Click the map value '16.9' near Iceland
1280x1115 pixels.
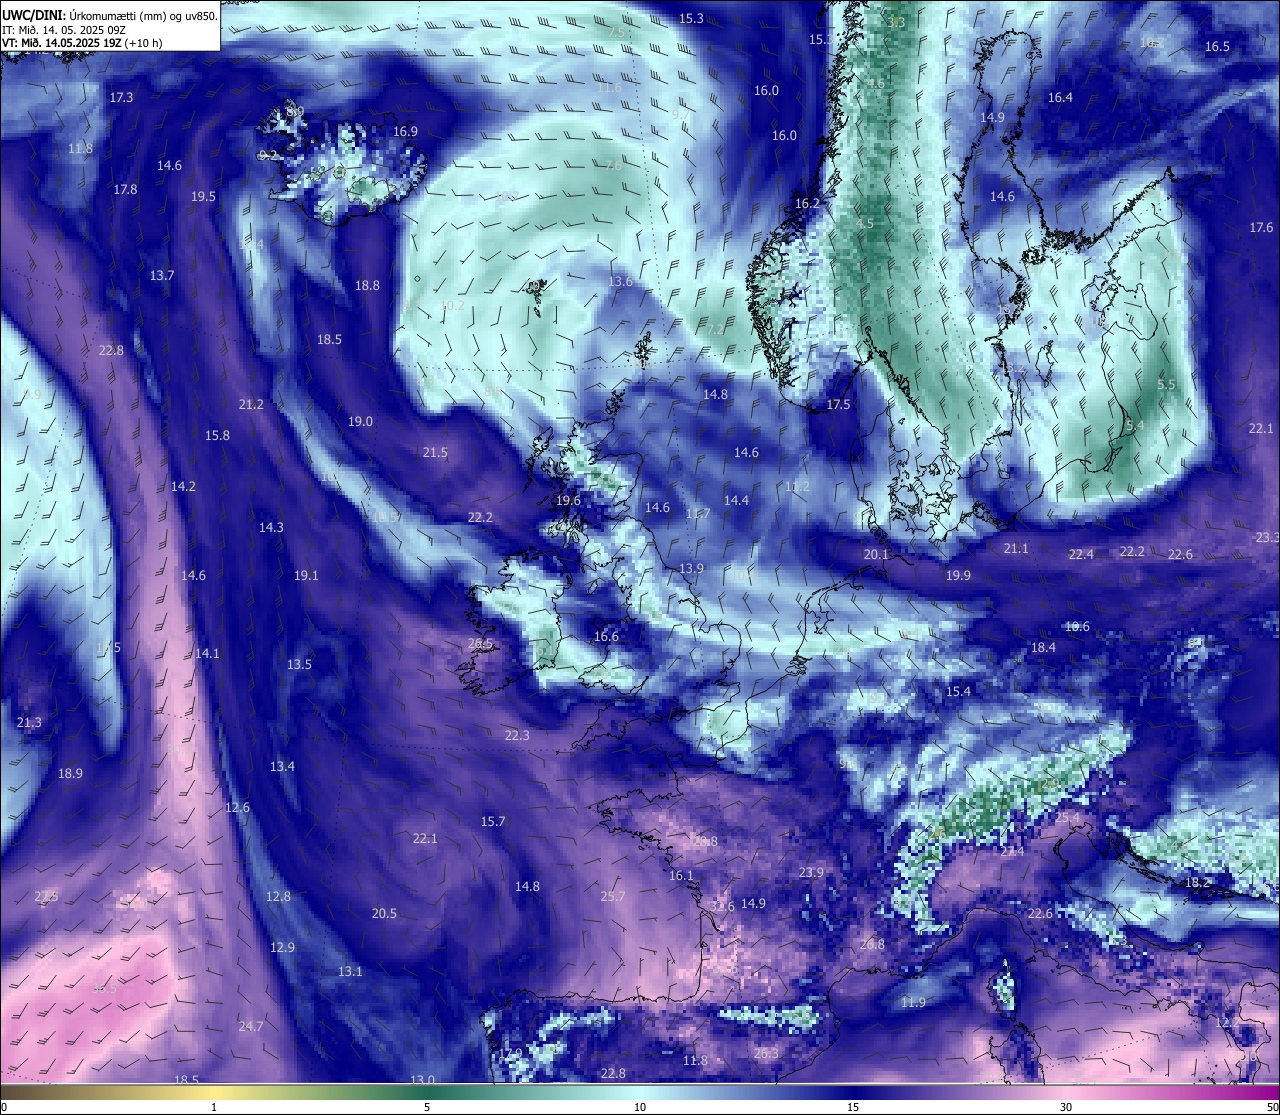click(x=405, y=131)
